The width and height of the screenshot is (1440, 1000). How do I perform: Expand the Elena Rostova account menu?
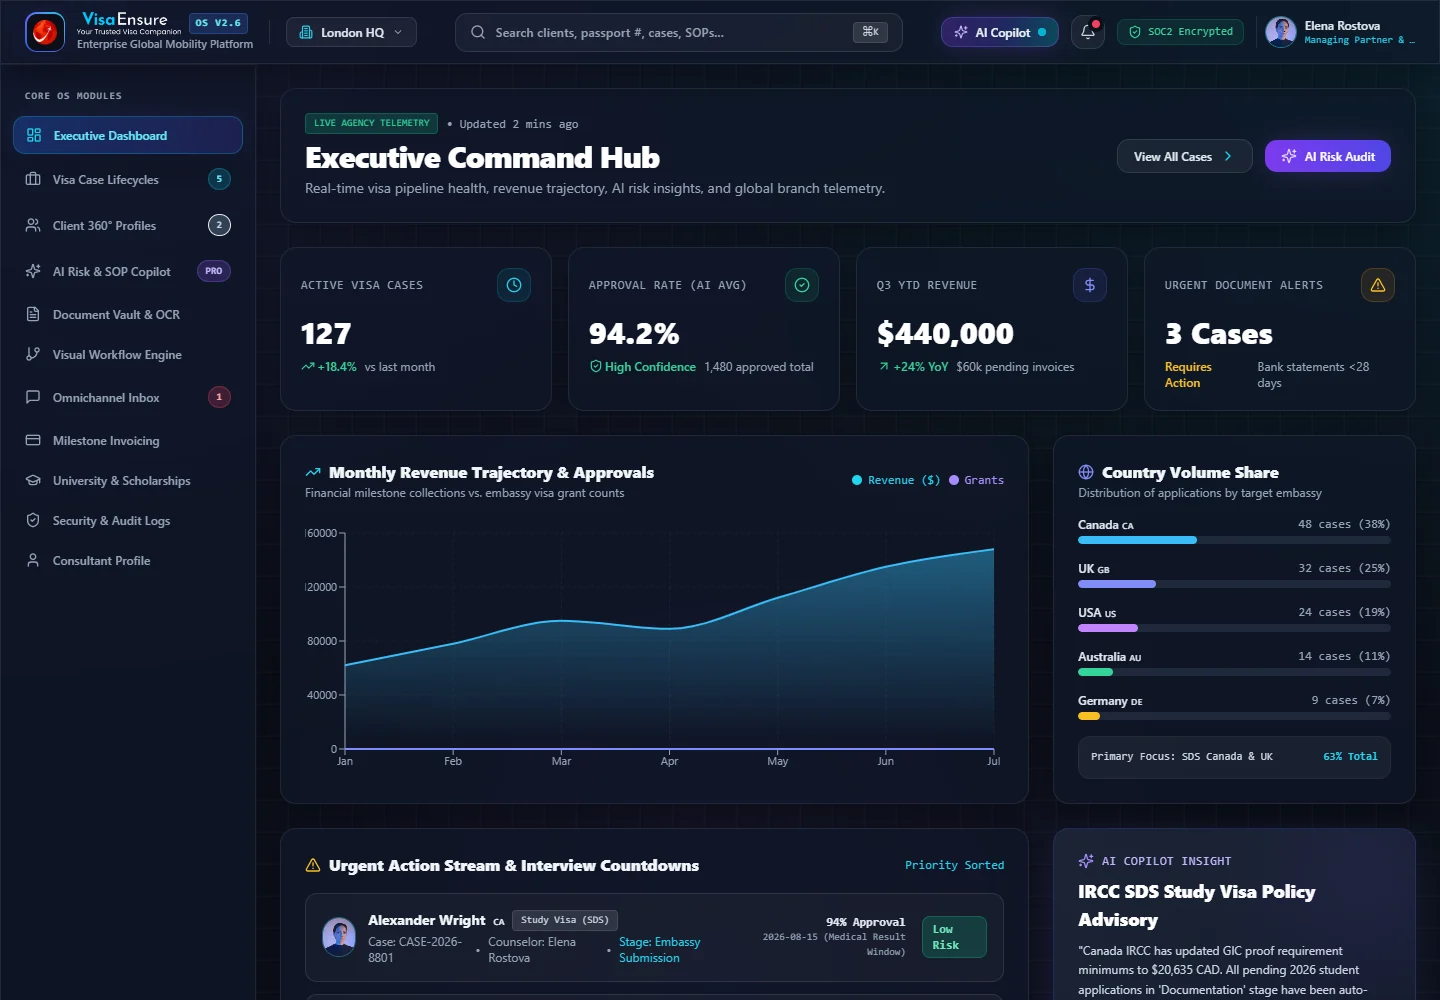click(1340, 32)
